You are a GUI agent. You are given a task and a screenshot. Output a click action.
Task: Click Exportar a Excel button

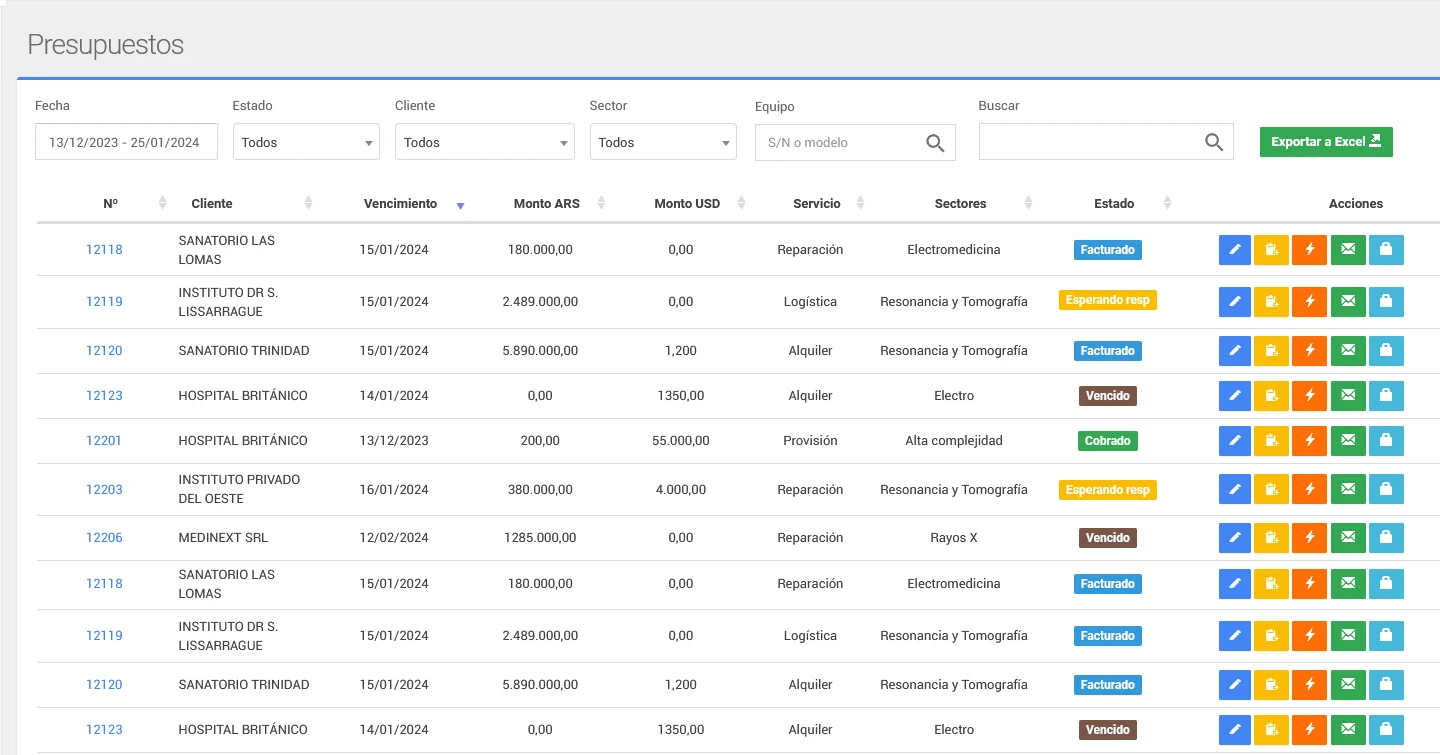1326,142
